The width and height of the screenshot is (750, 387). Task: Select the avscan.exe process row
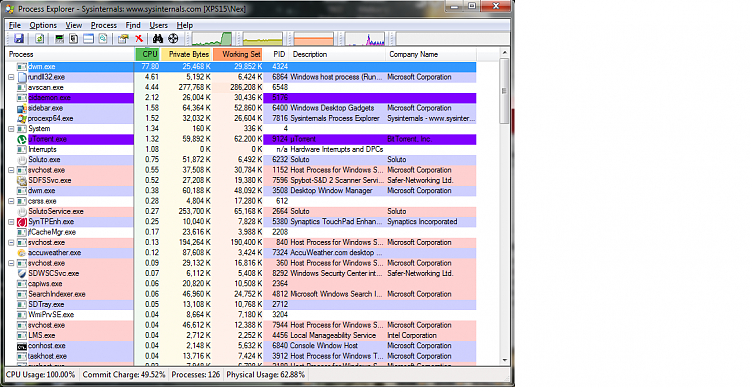point(241,88)
